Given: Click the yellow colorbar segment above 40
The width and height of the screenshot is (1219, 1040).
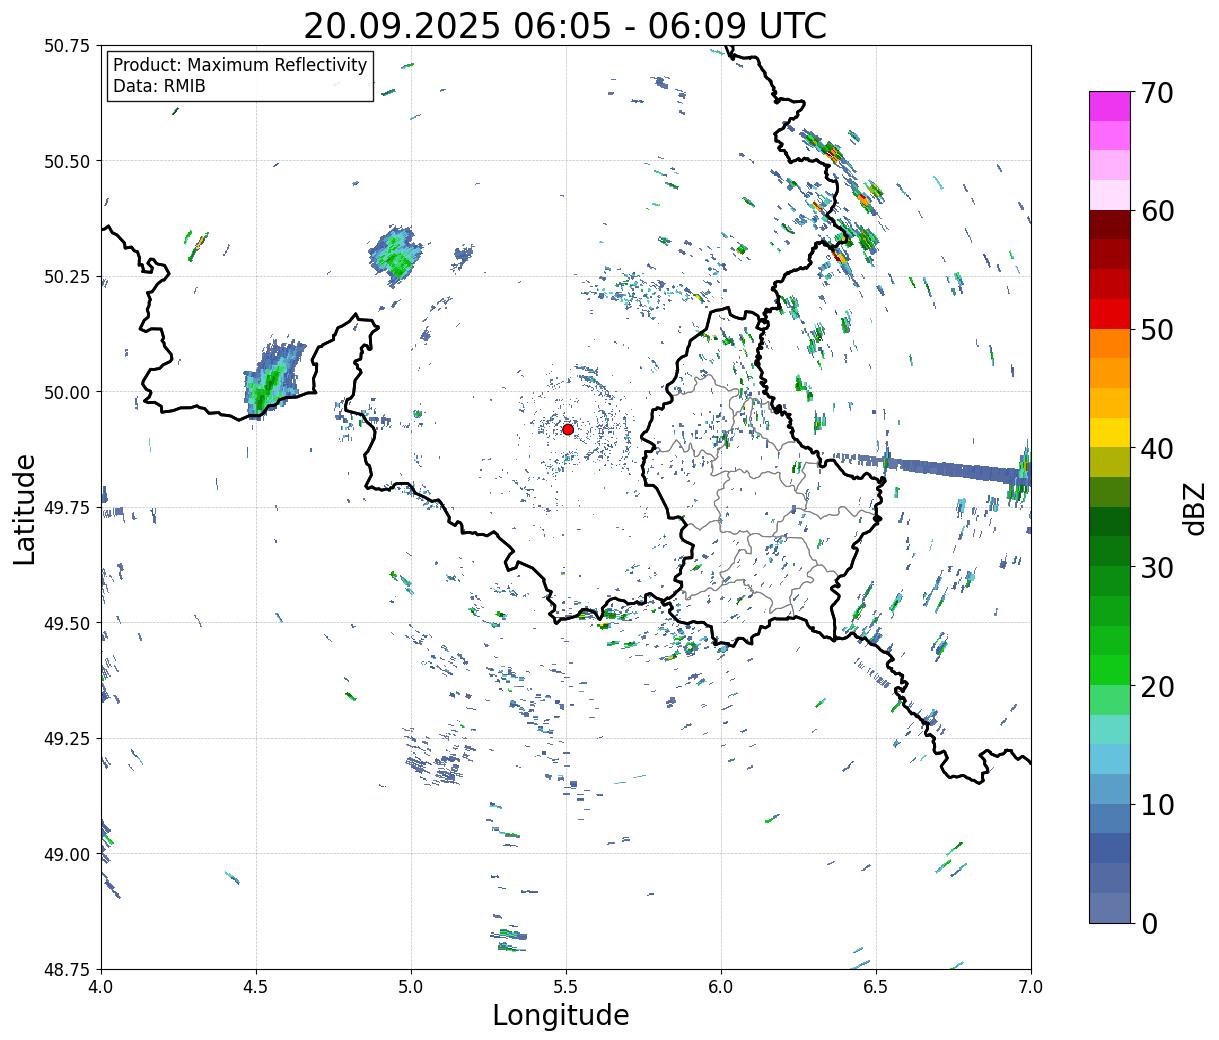Looking at the screenshot, I should tap(1110, 432).
